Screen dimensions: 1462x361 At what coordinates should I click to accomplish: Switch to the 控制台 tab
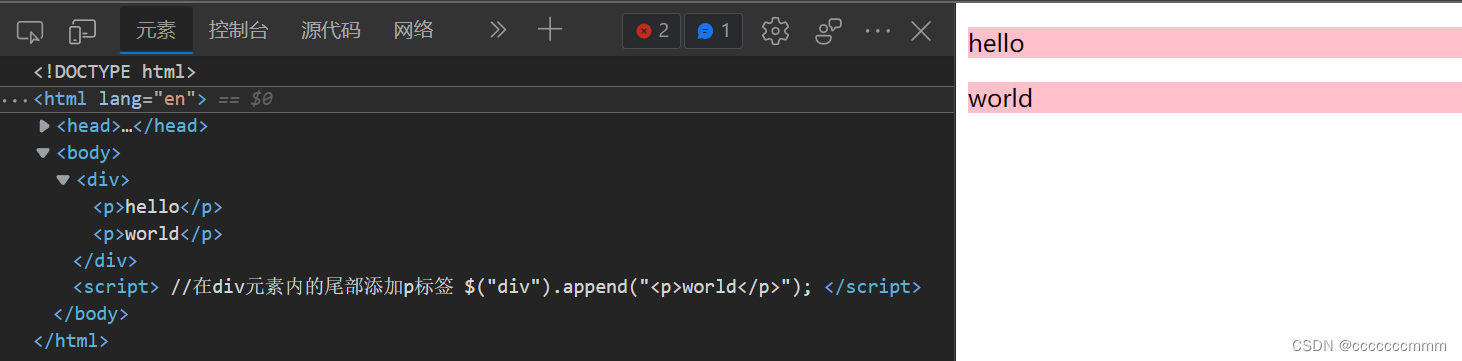[x=238, y=30]
